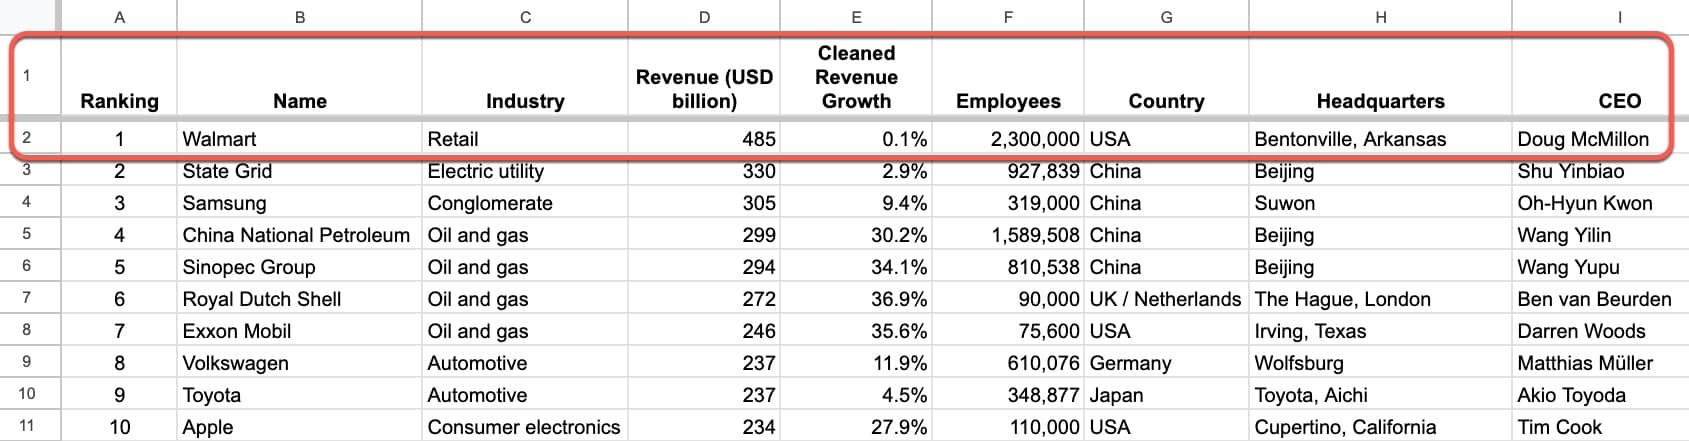Select column D header
The width and height of the screenshot is (1689, 441).
point(704,17)
